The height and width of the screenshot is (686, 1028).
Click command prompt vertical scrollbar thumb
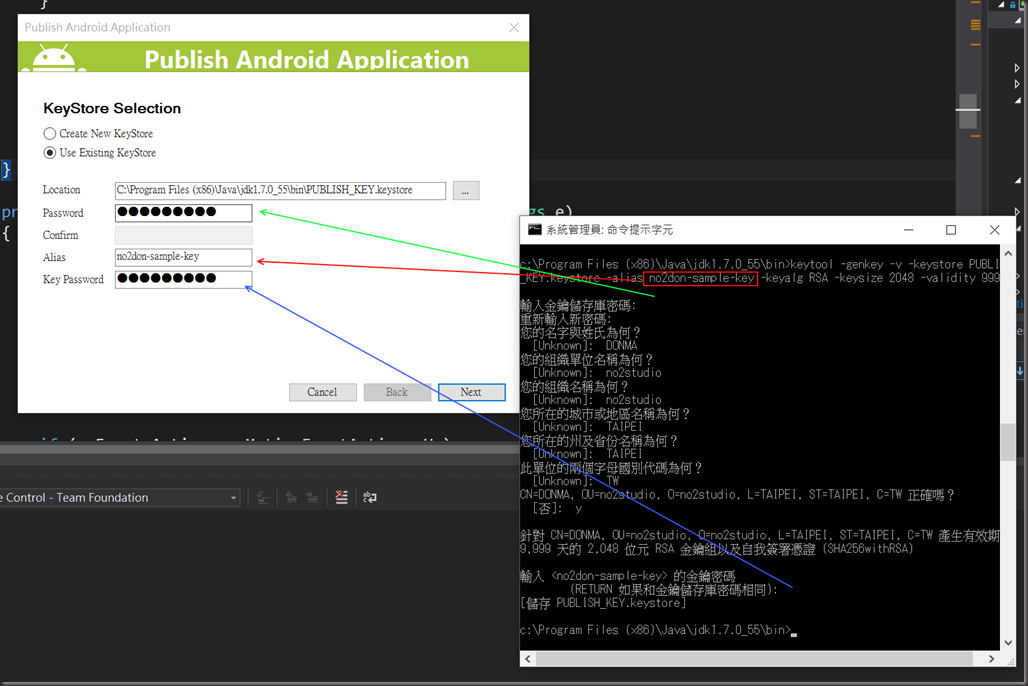(x=1008, y=443)
